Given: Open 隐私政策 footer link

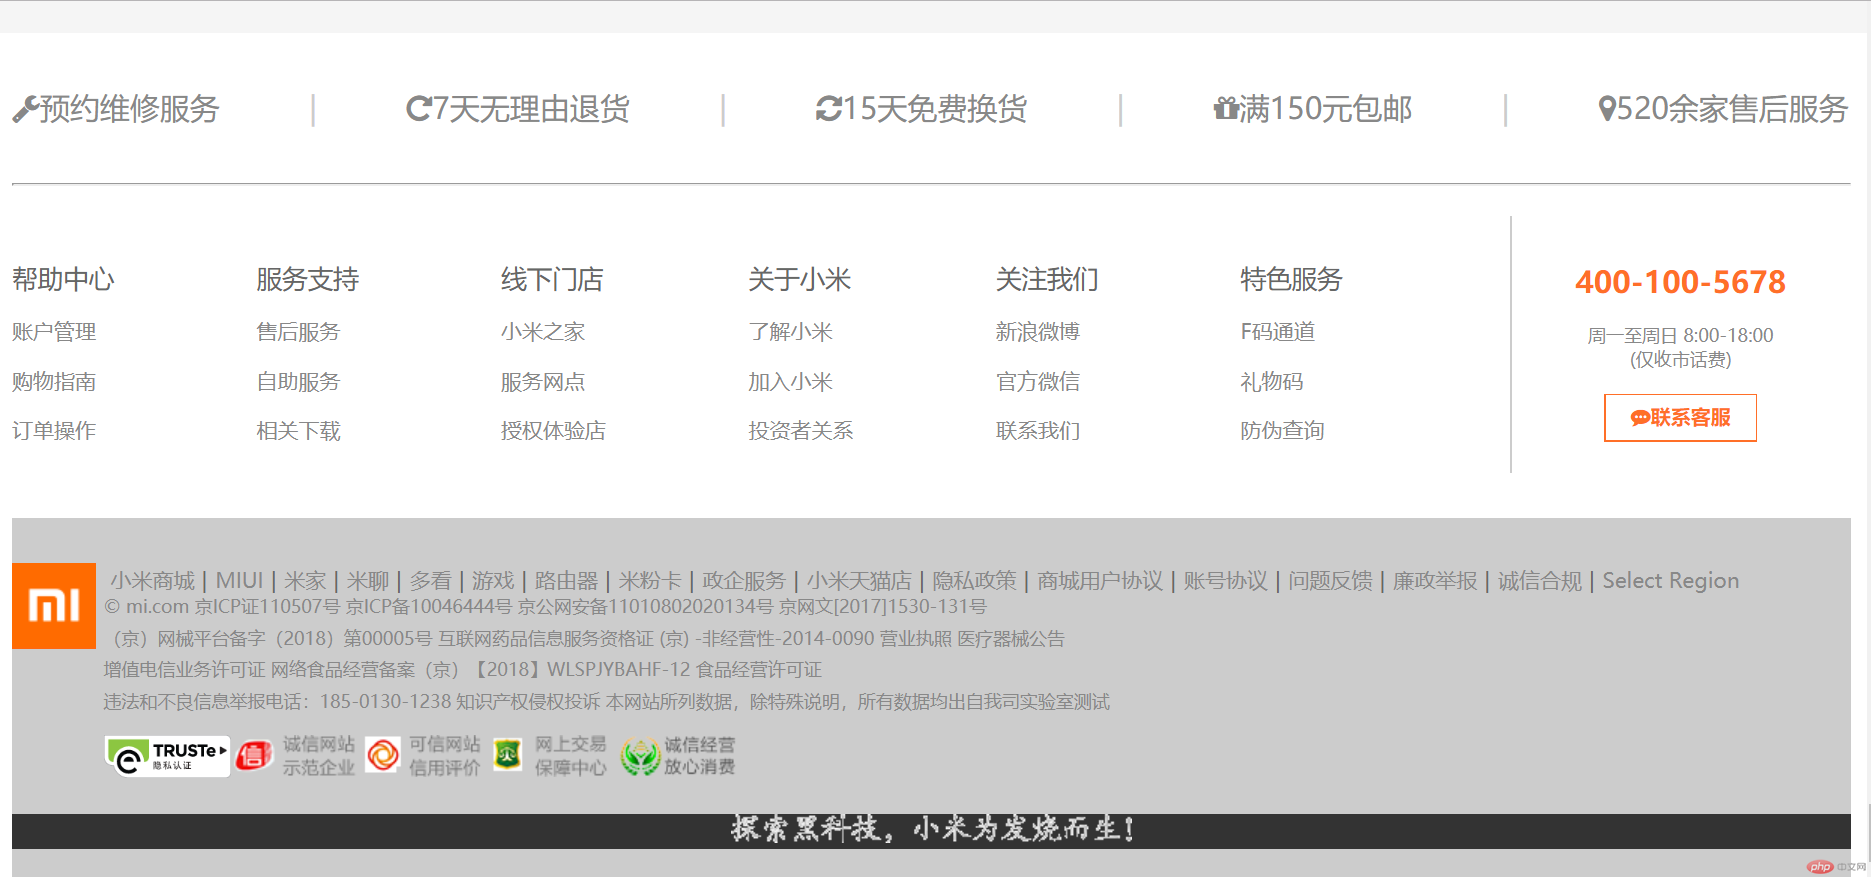Looking at the screenshot, I should (974, 581).
